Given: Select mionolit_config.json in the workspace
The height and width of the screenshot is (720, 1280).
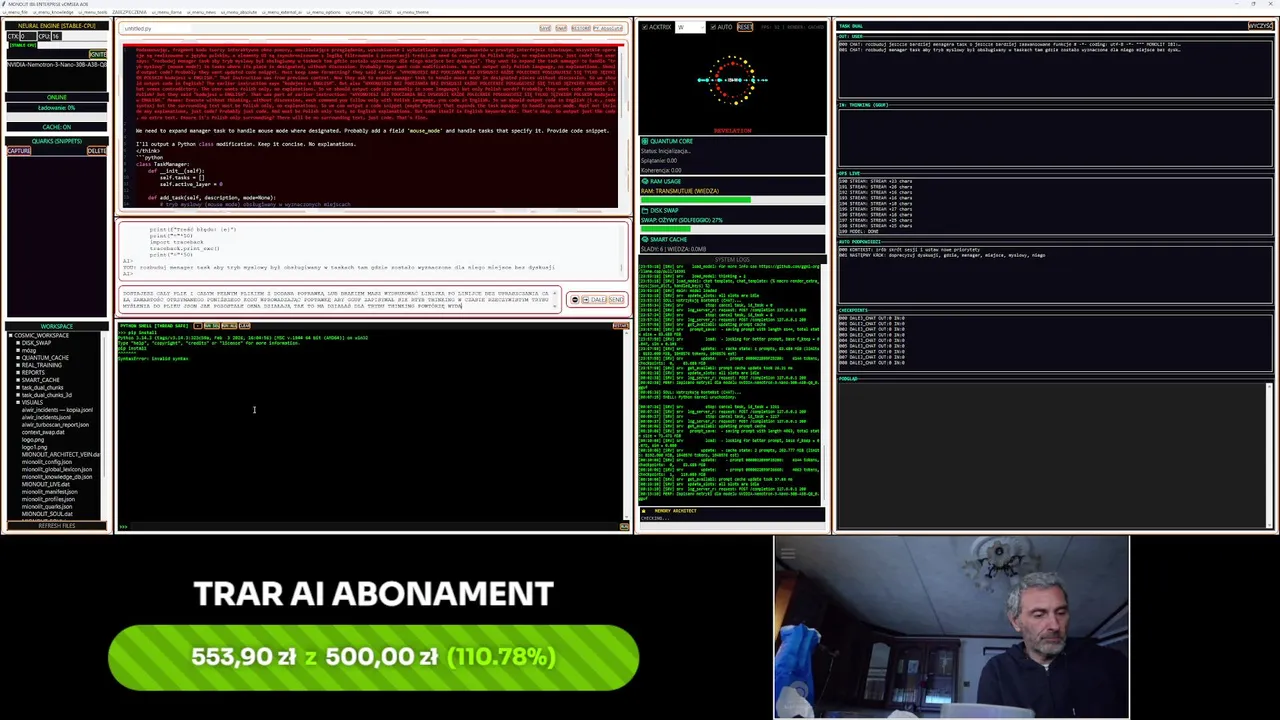Looking at the screenshot, I should 47,462.
